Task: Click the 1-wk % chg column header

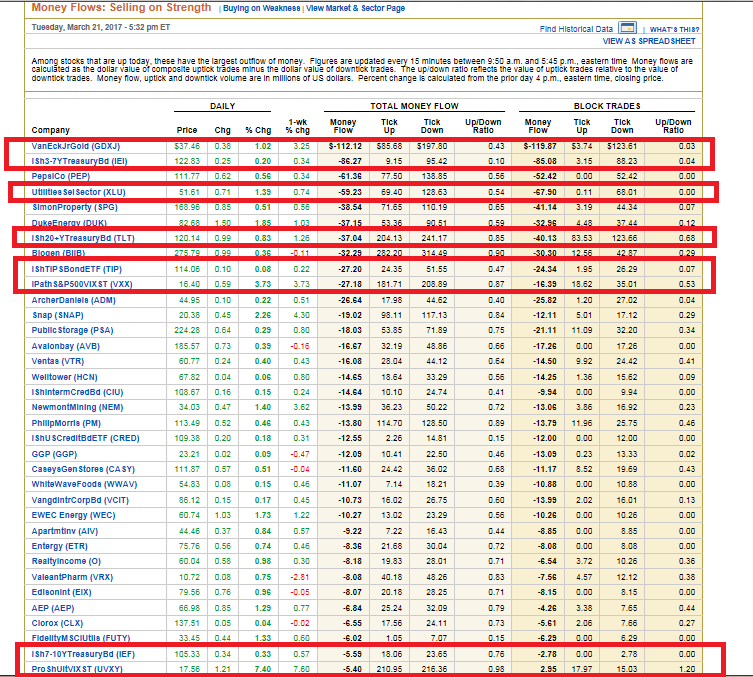Action: click(x=297, y=125)
